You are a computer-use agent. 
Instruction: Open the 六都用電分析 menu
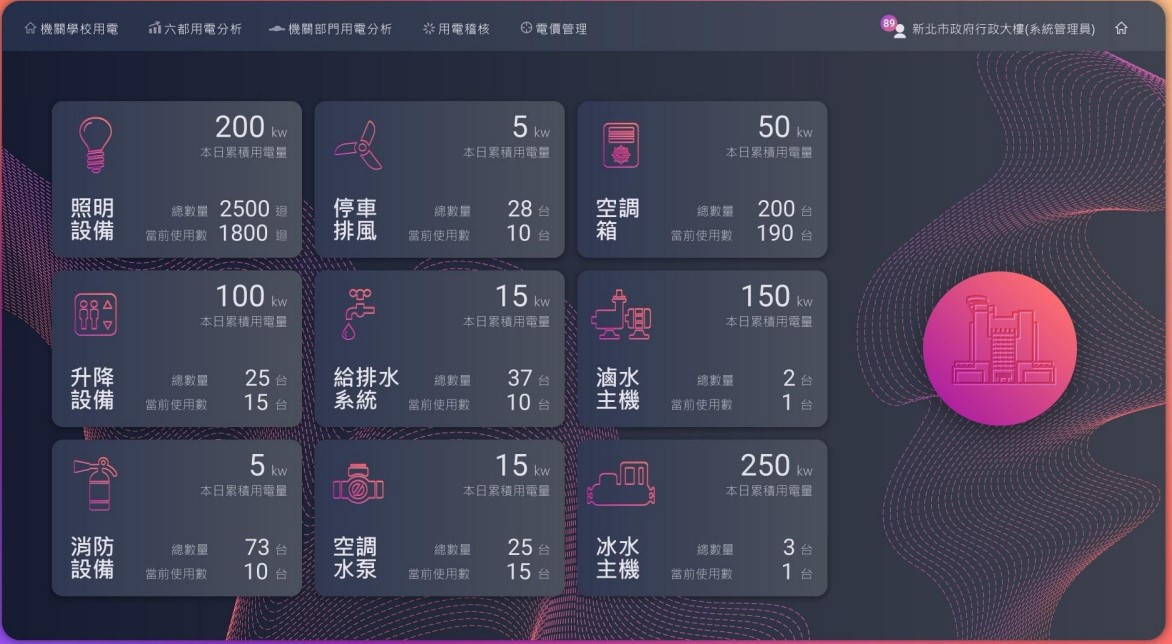click(194, 29)
